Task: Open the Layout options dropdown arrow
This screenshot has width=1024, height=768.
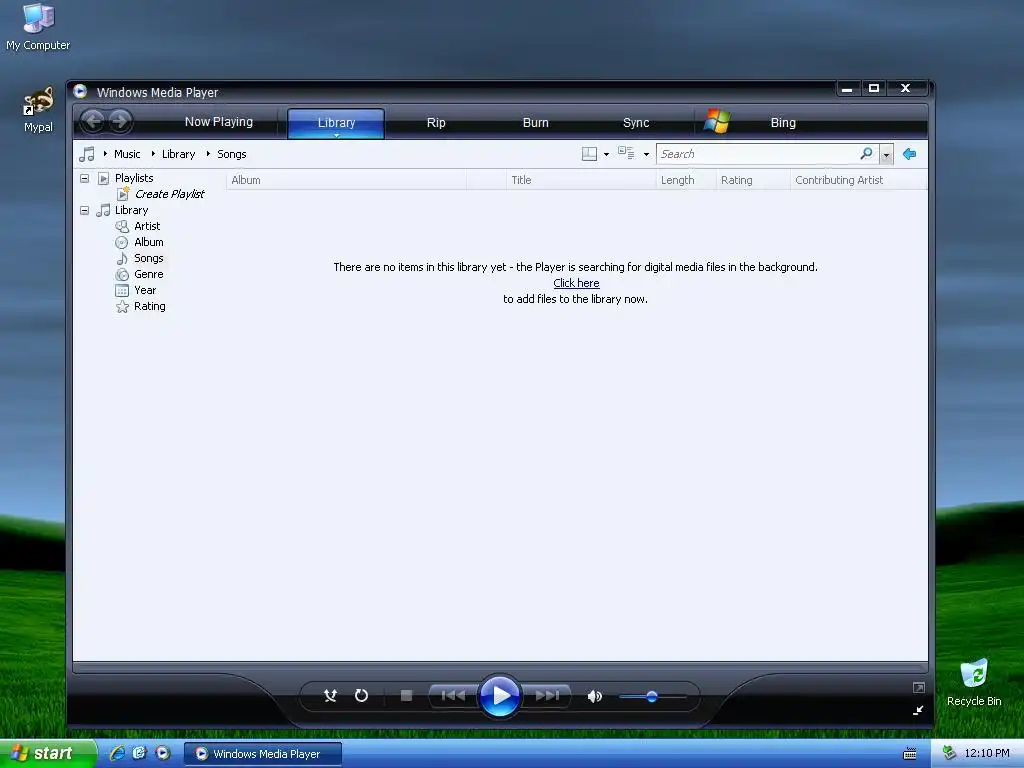Action: click(x=607, y=155)
